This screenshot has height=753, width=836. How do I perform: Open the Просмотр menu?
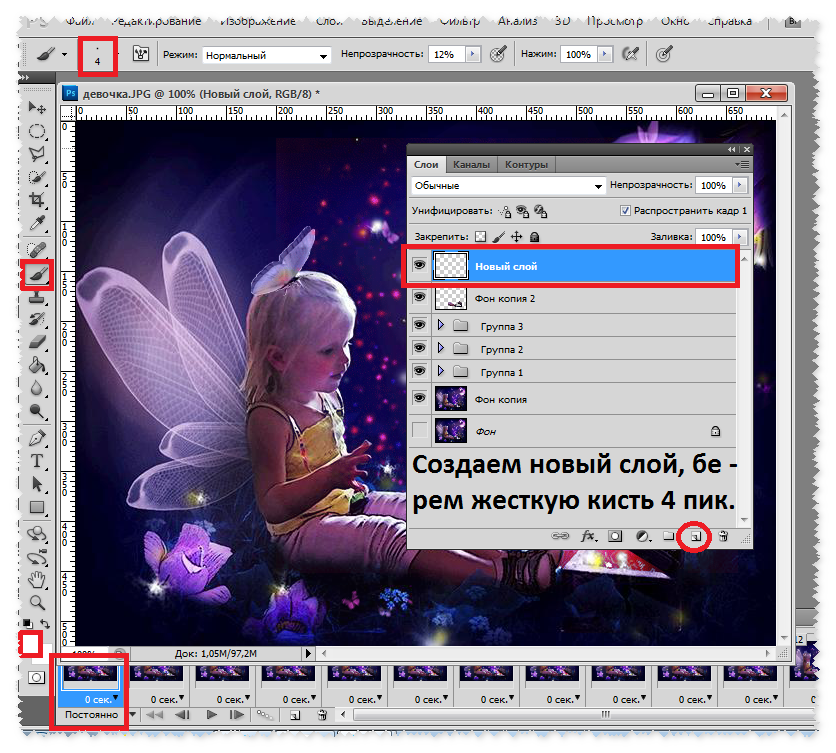coord(614,21)
